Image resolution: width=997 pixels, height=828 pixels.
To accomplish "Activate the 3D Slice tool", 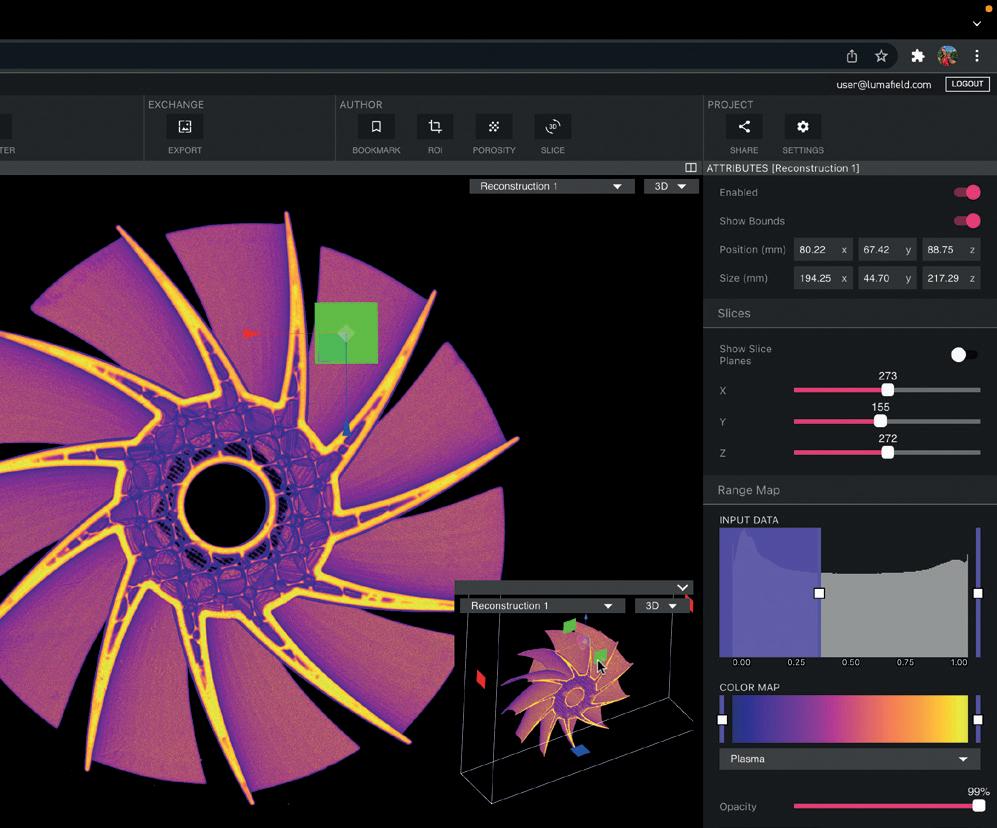I will [x=553, y=127].
